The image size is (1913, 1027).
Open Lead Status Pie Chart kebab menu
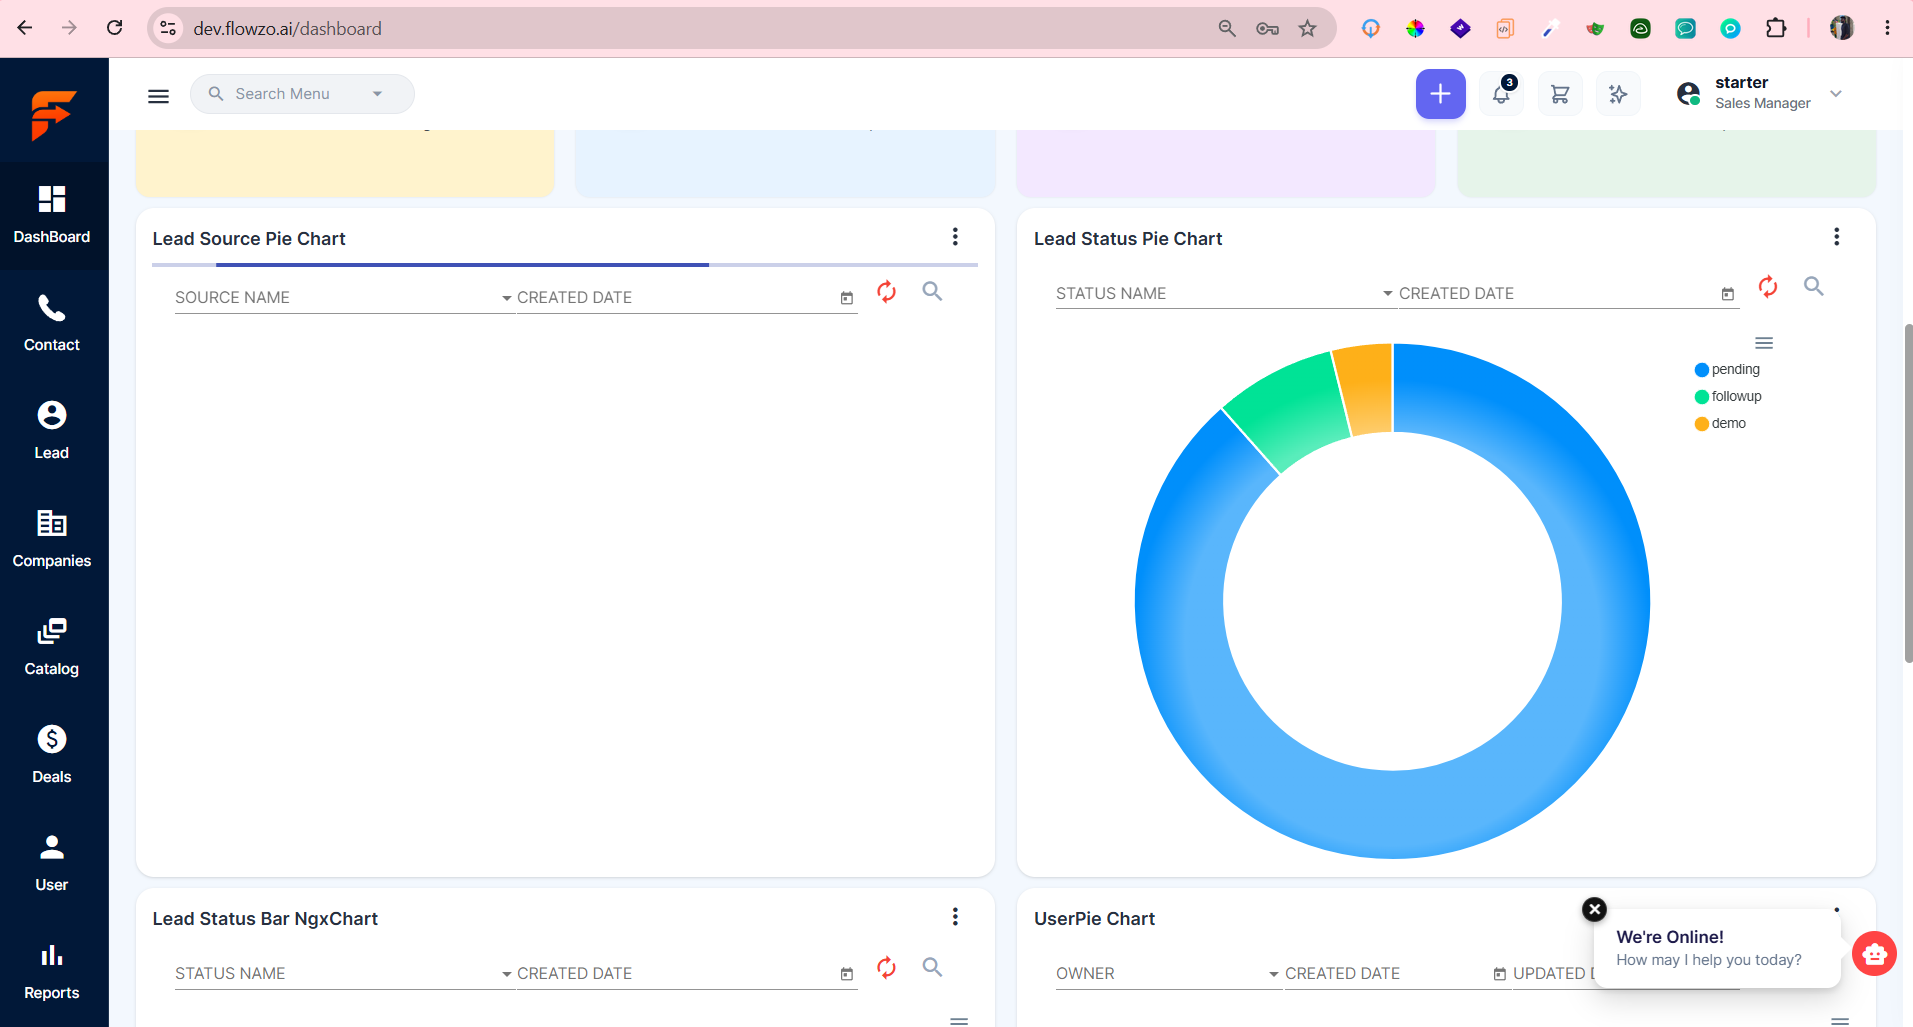pyautogui.click(x=1836, y=237)
